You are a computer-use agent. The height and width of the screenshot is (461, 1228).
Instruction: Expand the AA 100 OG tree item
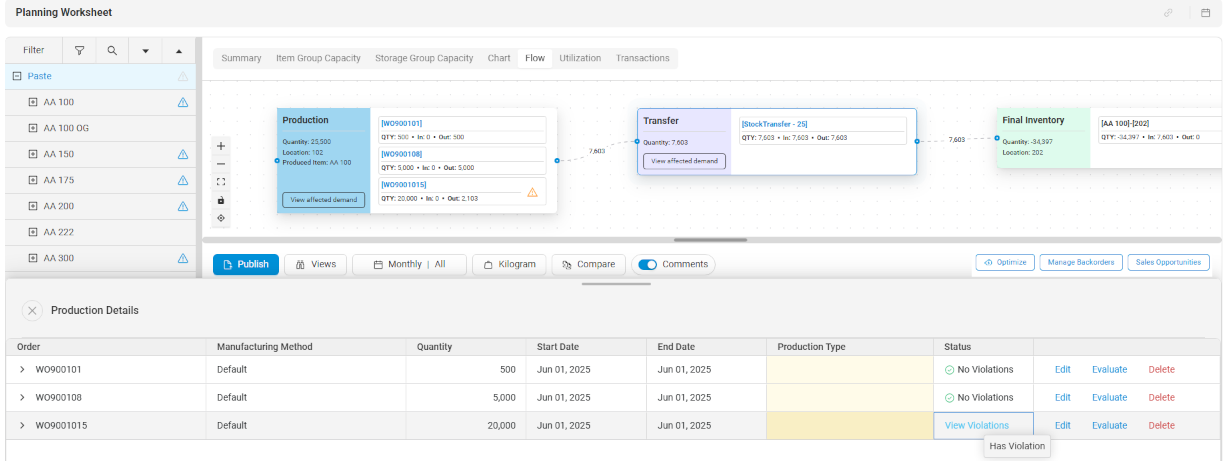[33, 128]
